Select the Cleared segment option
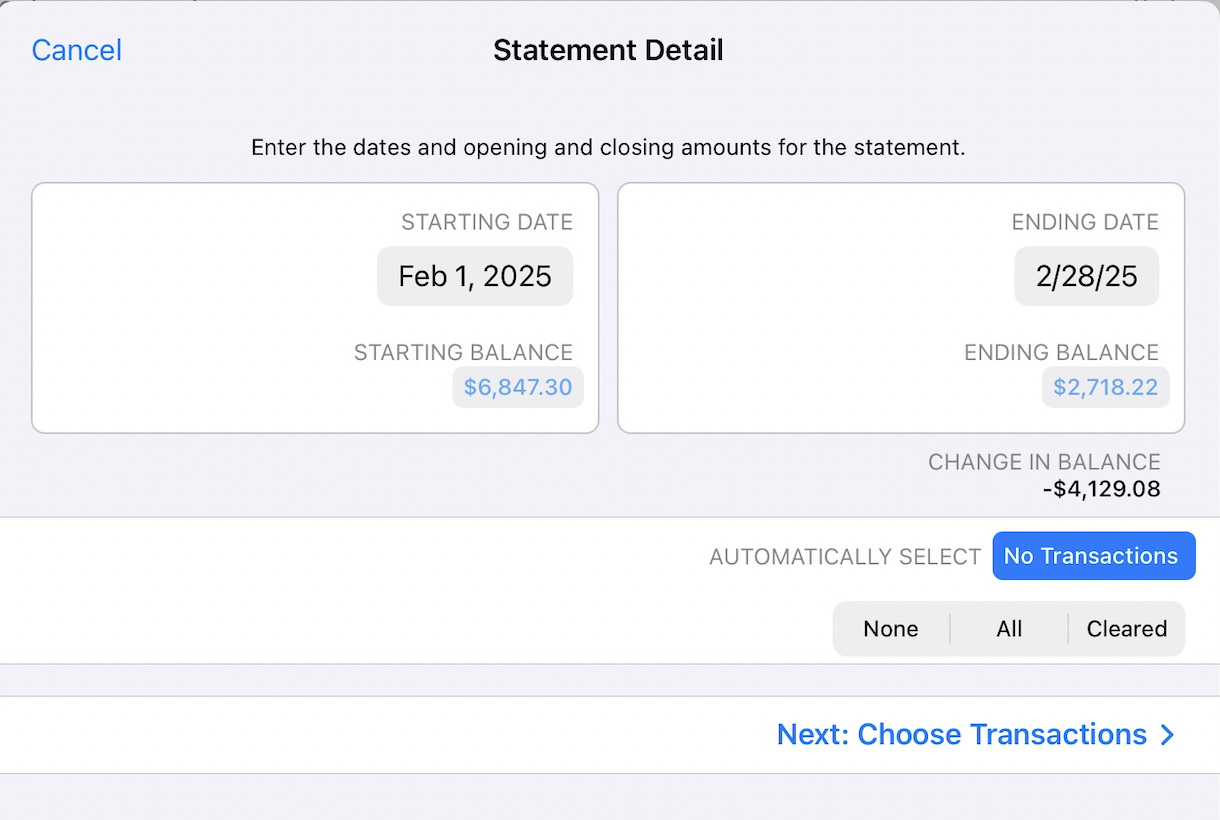The image size is (1220, 820). [1127, 629]
